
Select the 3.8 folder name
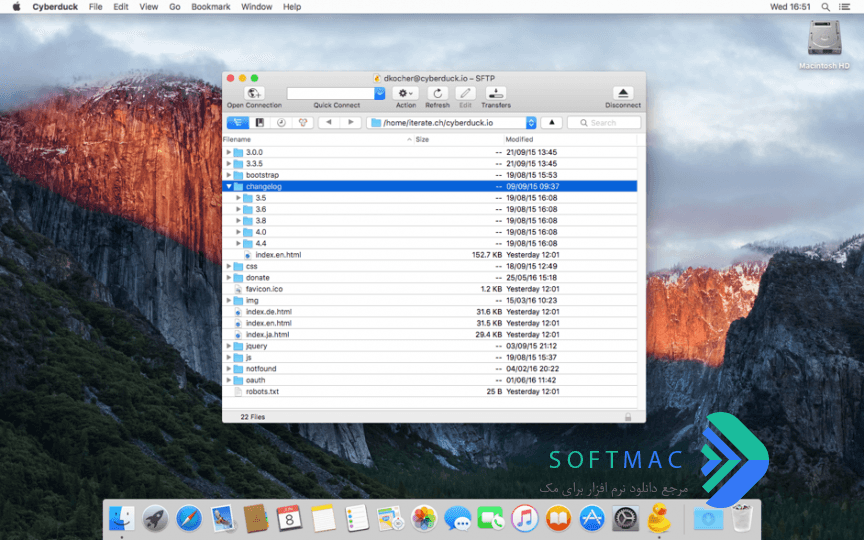(x=261, y=220)
